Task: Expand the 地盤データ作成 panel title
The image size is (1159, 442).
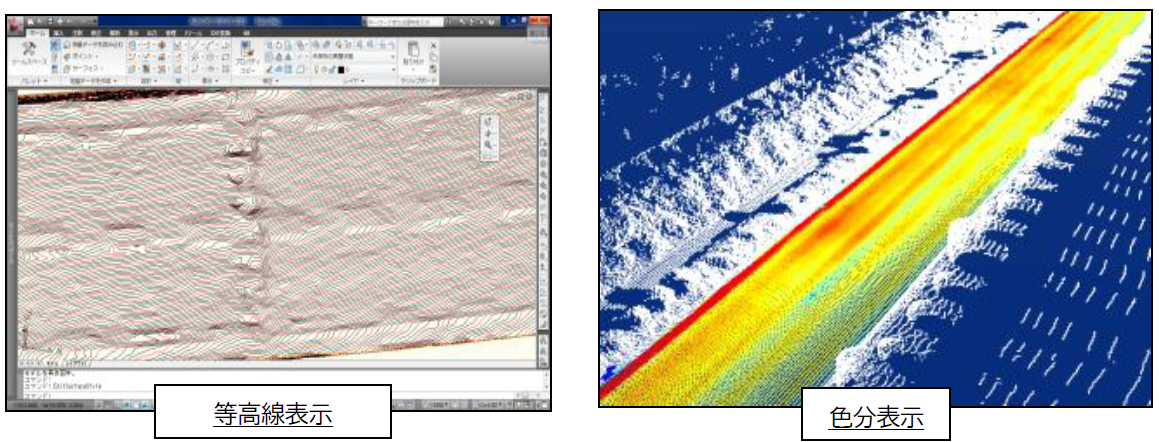Action: point(92,80)
